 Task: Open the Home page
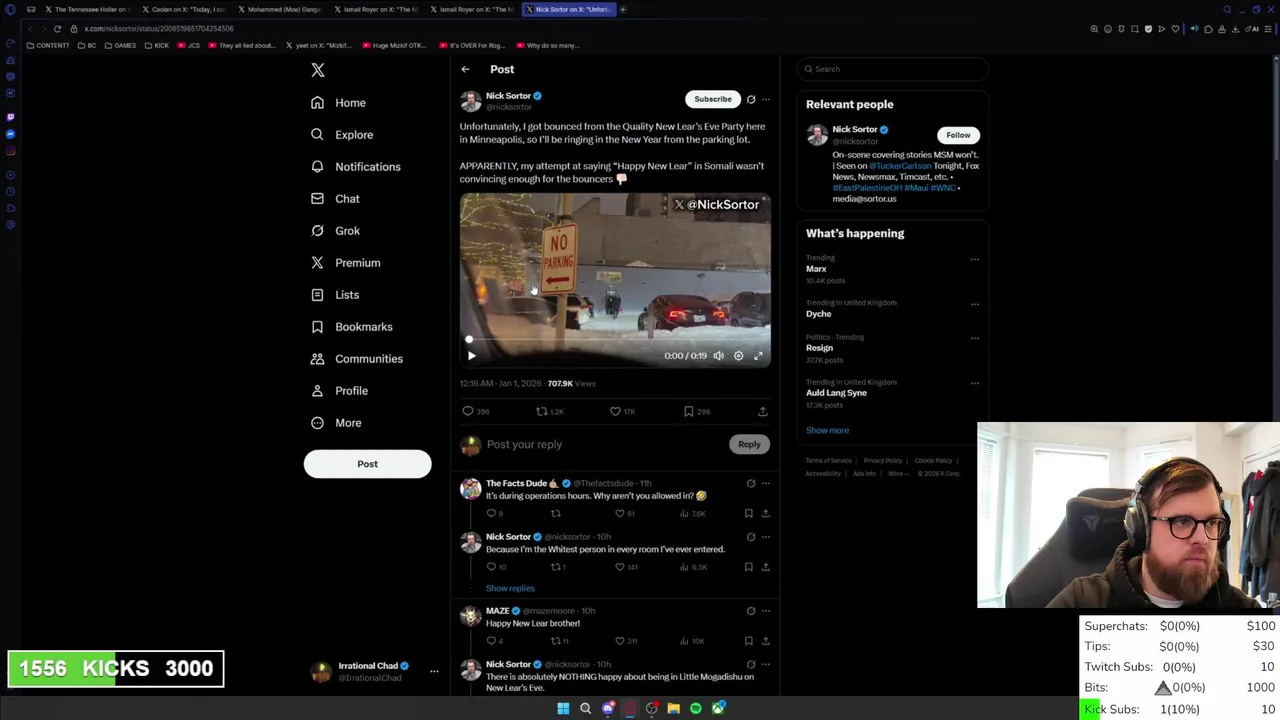point(339,103)
